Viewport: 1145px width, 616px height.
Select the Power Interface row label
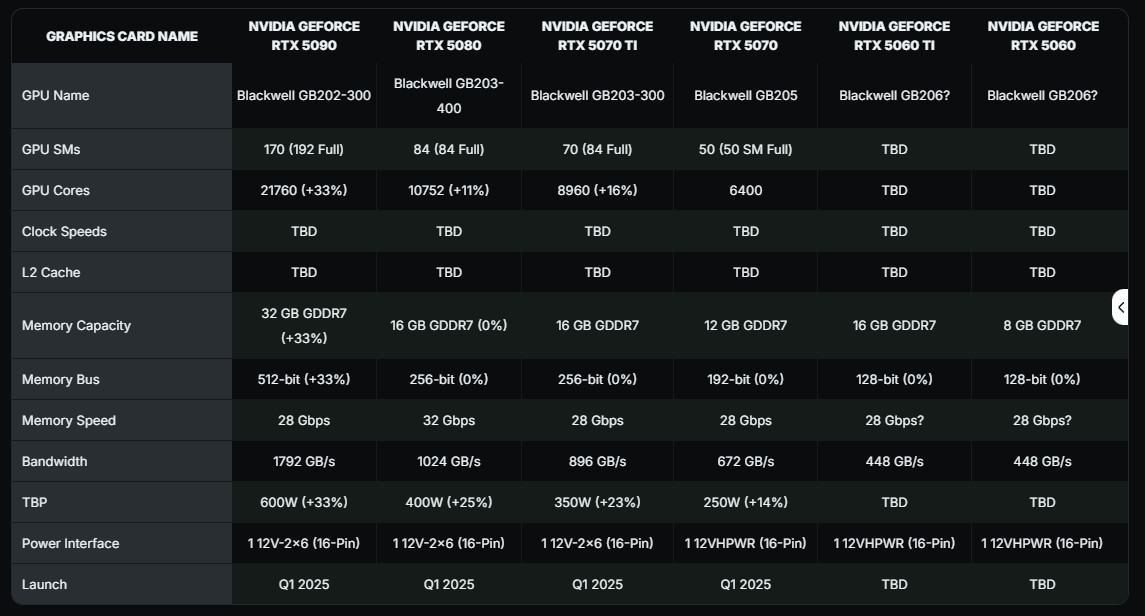click(x=70, y=544)
